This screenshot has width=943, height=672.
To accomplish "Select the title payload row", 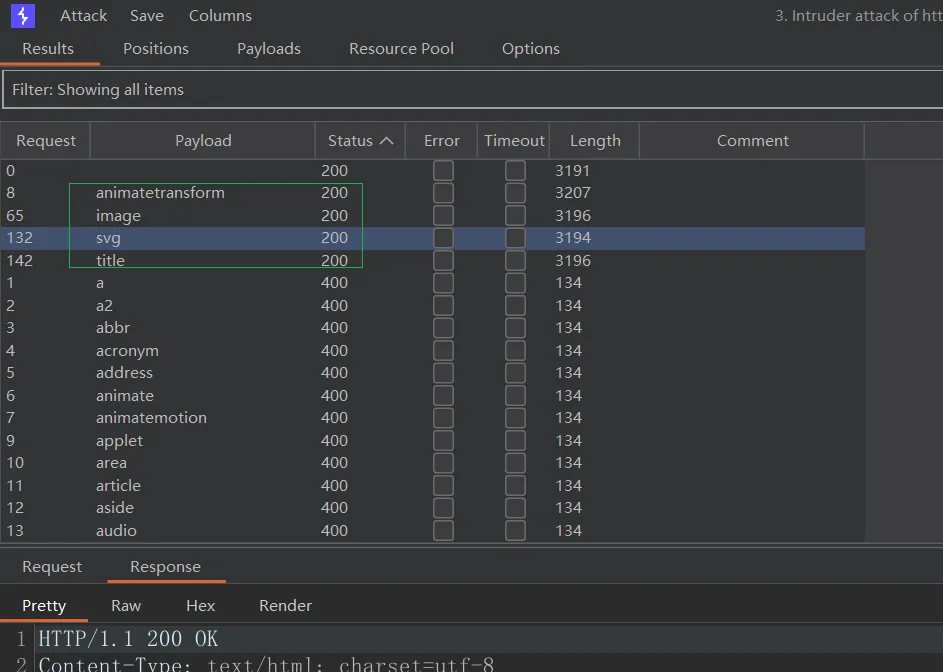I will [x=432, y=260].
